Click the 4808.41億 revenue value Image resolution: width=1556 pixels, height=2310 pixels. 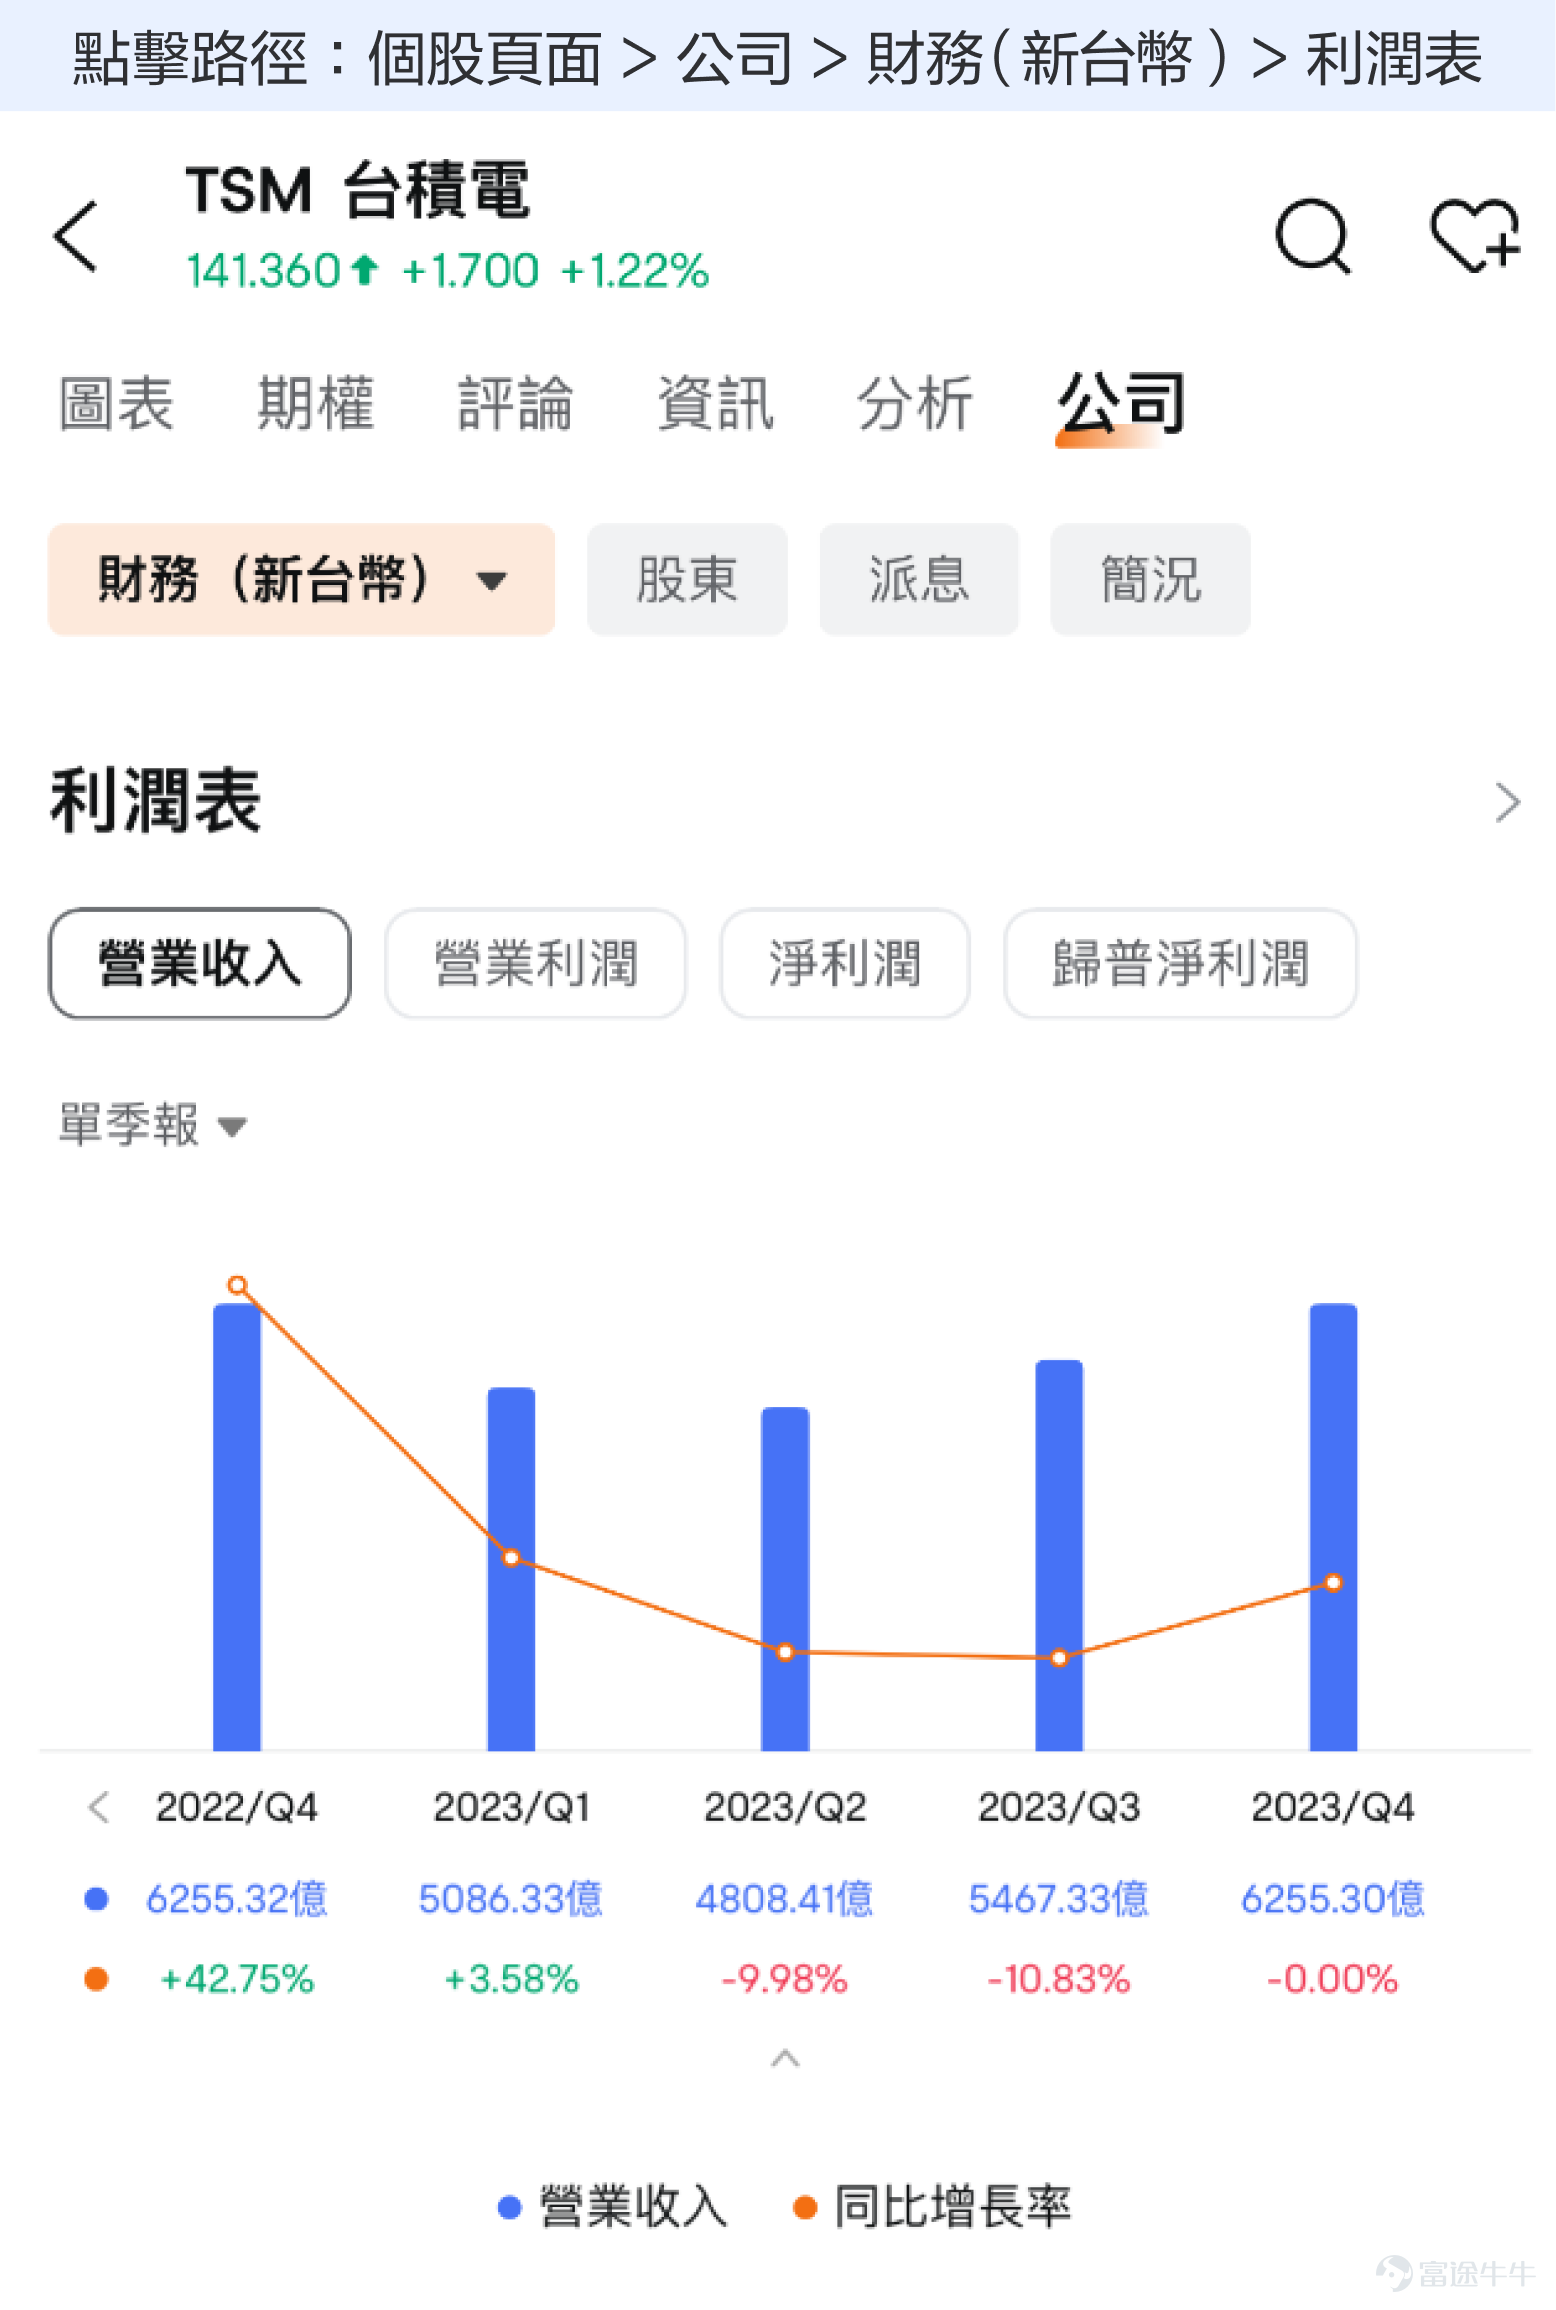[x=785, y=1898]
